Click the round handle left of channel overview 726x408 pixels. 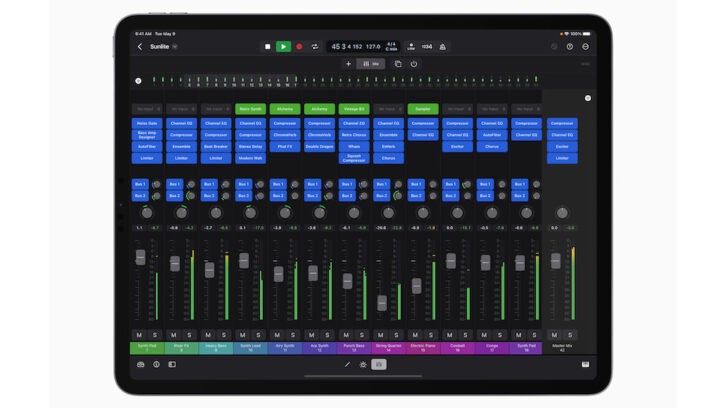138,81
